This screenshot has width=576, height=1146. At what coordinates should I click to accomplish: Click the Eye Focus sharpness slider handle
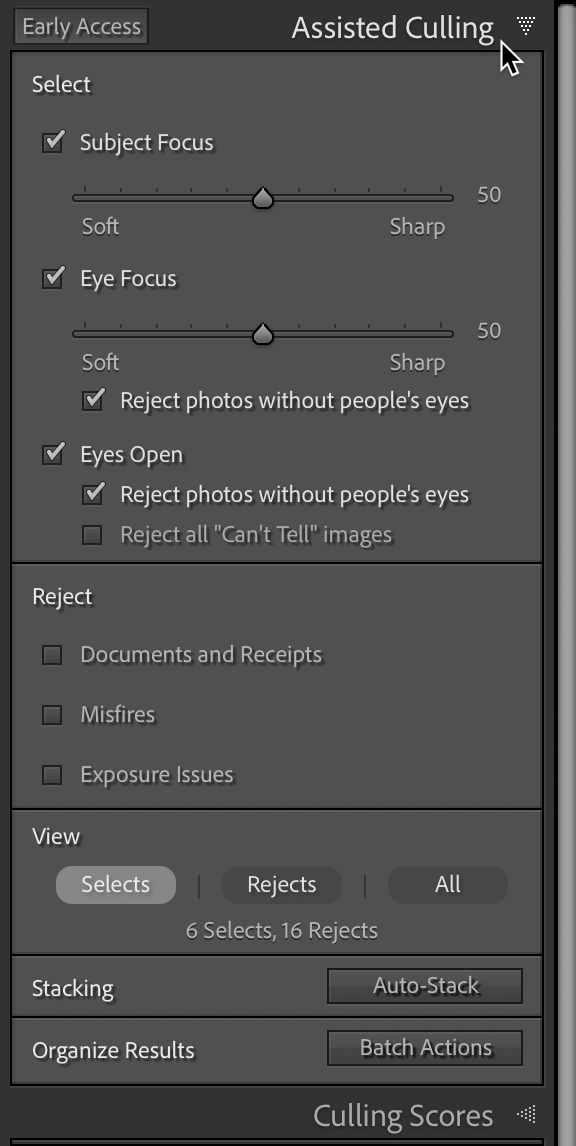(x=262, y=332)
